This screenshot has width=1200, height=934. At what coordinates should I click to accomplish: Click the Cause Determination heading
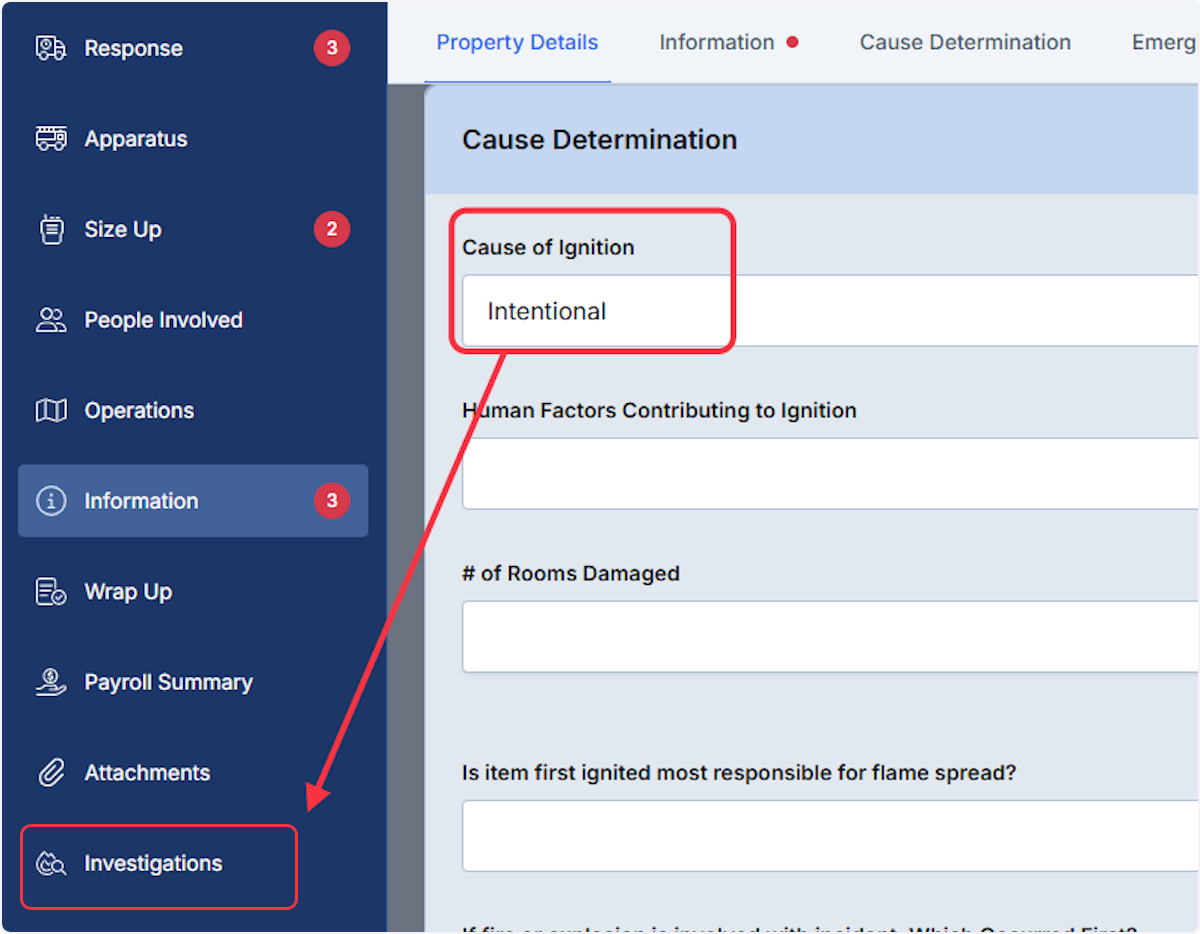[x=599, y=139]
